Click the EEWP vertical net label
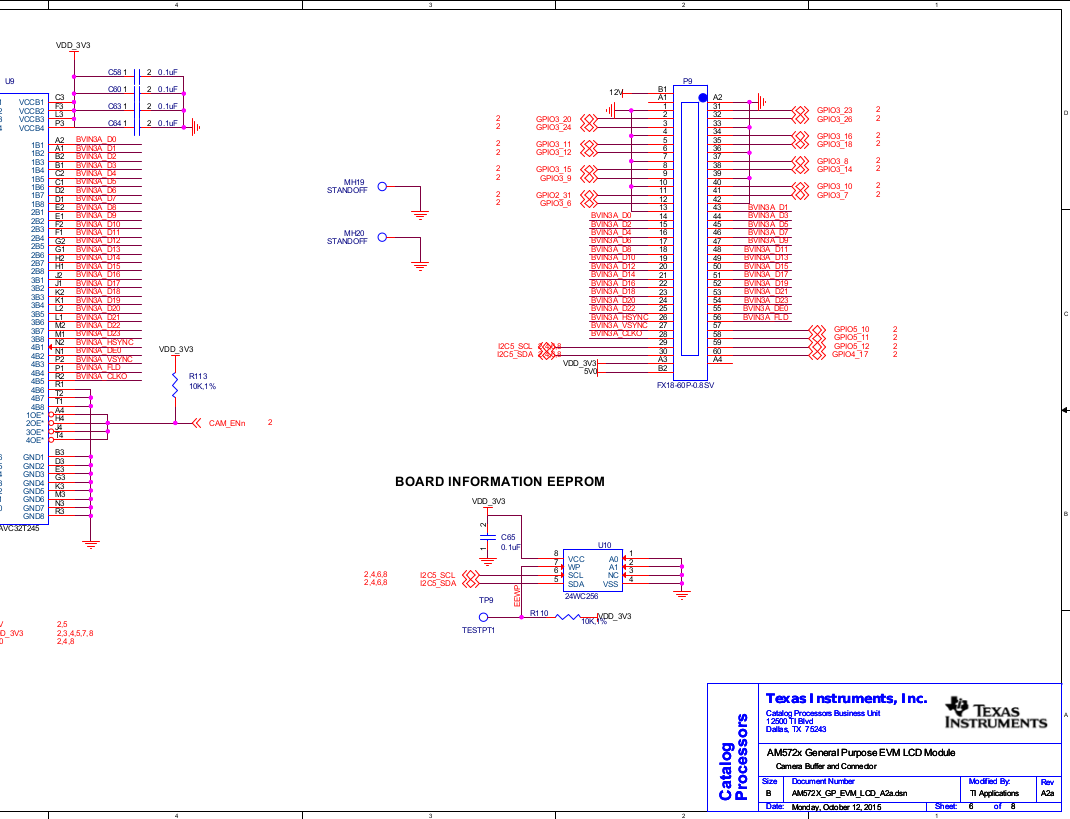Screen dimensions: 1070x819 [x=517, y=595]
